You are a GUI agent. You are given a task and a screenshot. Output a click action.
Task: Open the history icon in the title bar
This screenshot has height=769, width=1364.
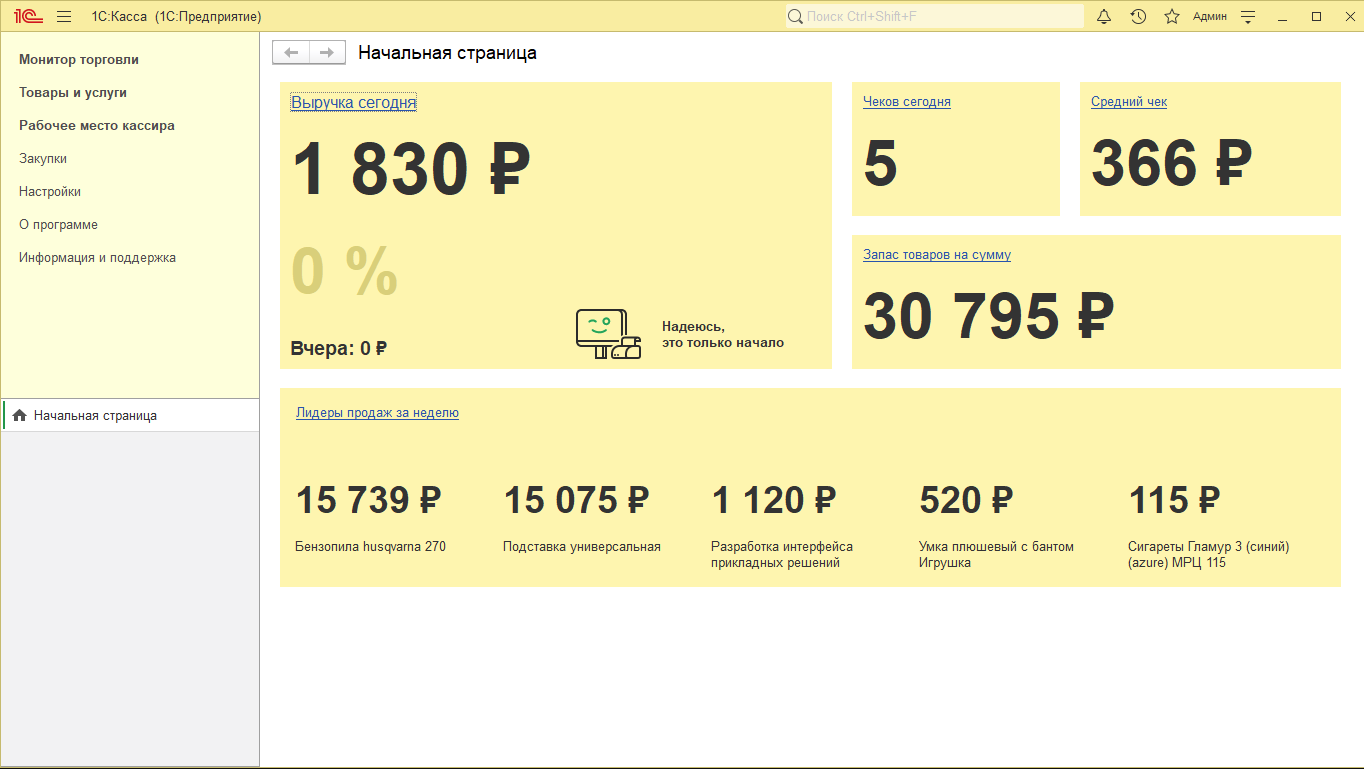1138,16
